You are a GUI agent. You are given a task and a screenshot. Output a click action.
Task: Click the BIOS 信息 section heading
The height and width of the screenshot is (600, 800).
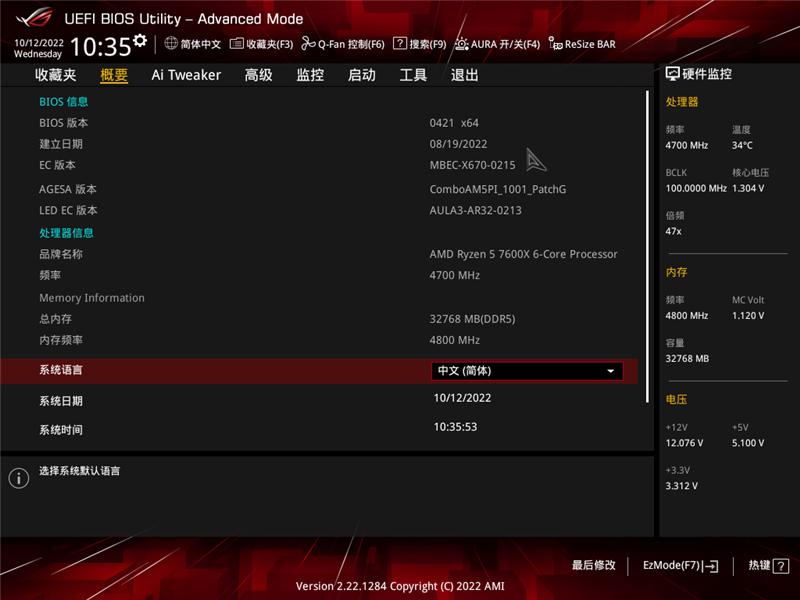[64, 102]
